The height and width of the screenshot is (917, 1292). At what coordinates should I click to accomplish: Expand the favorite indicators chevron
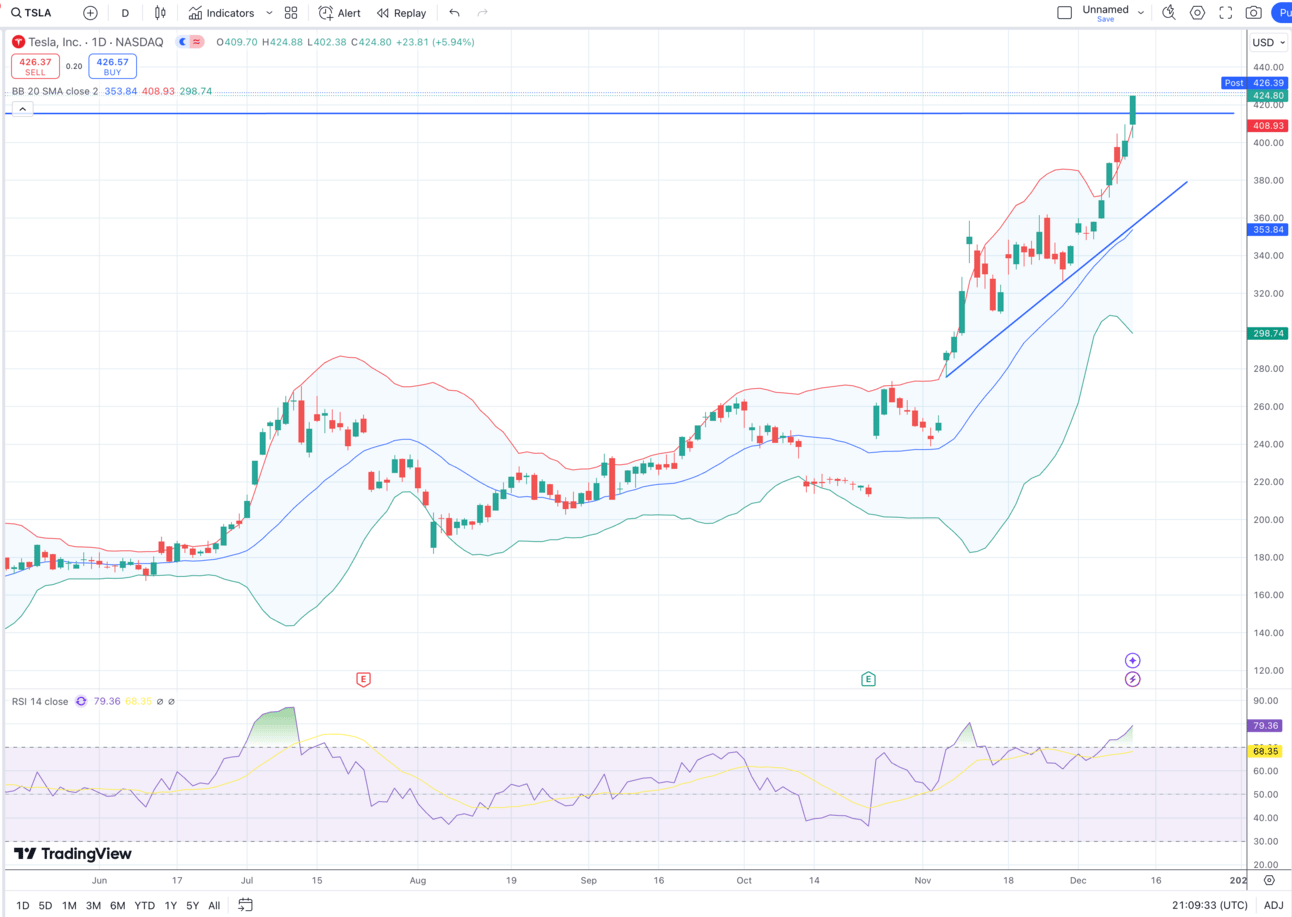click(x=269, y=13)
